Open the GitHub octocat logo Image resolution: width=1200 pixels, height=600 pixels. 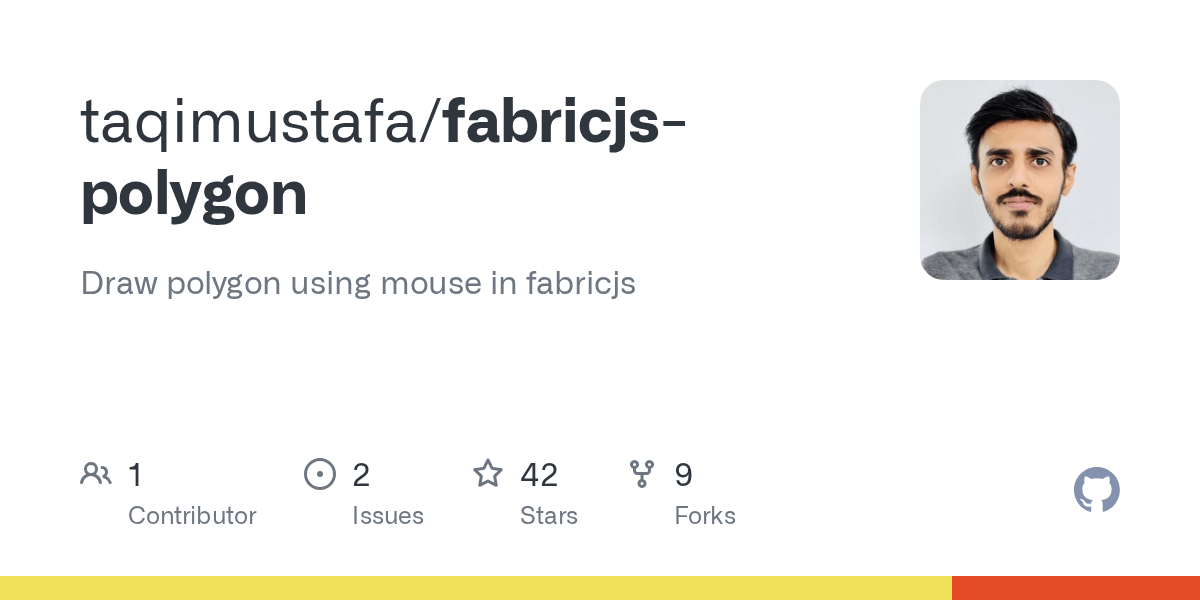1097,490
